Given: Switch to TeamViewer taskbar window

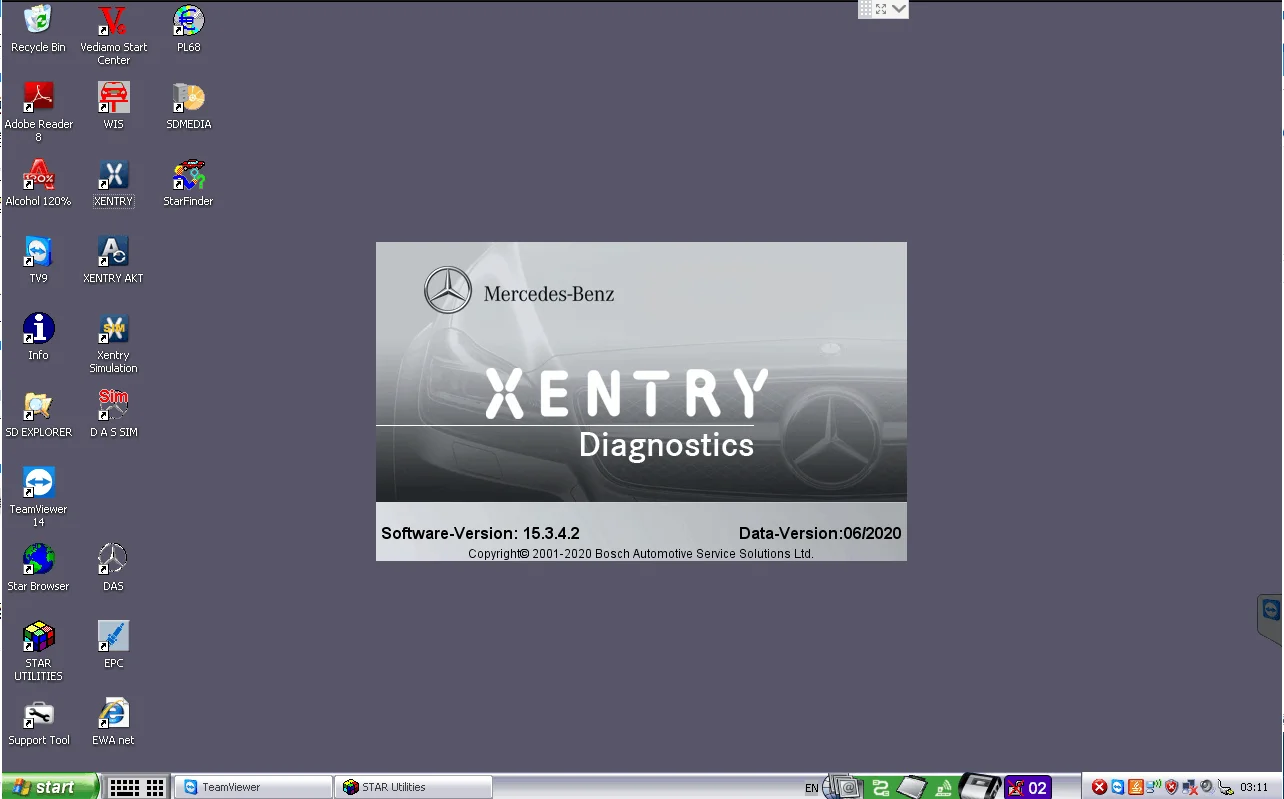Looking at the screenshot, I should coord(255,787).
